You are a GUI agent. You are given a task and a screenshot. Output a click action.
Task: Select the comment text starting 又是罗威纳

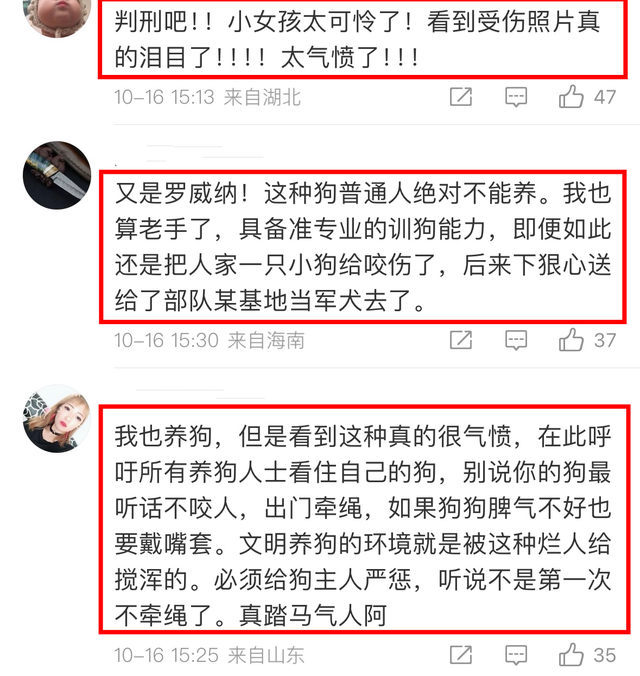click(x=362, y=247)
